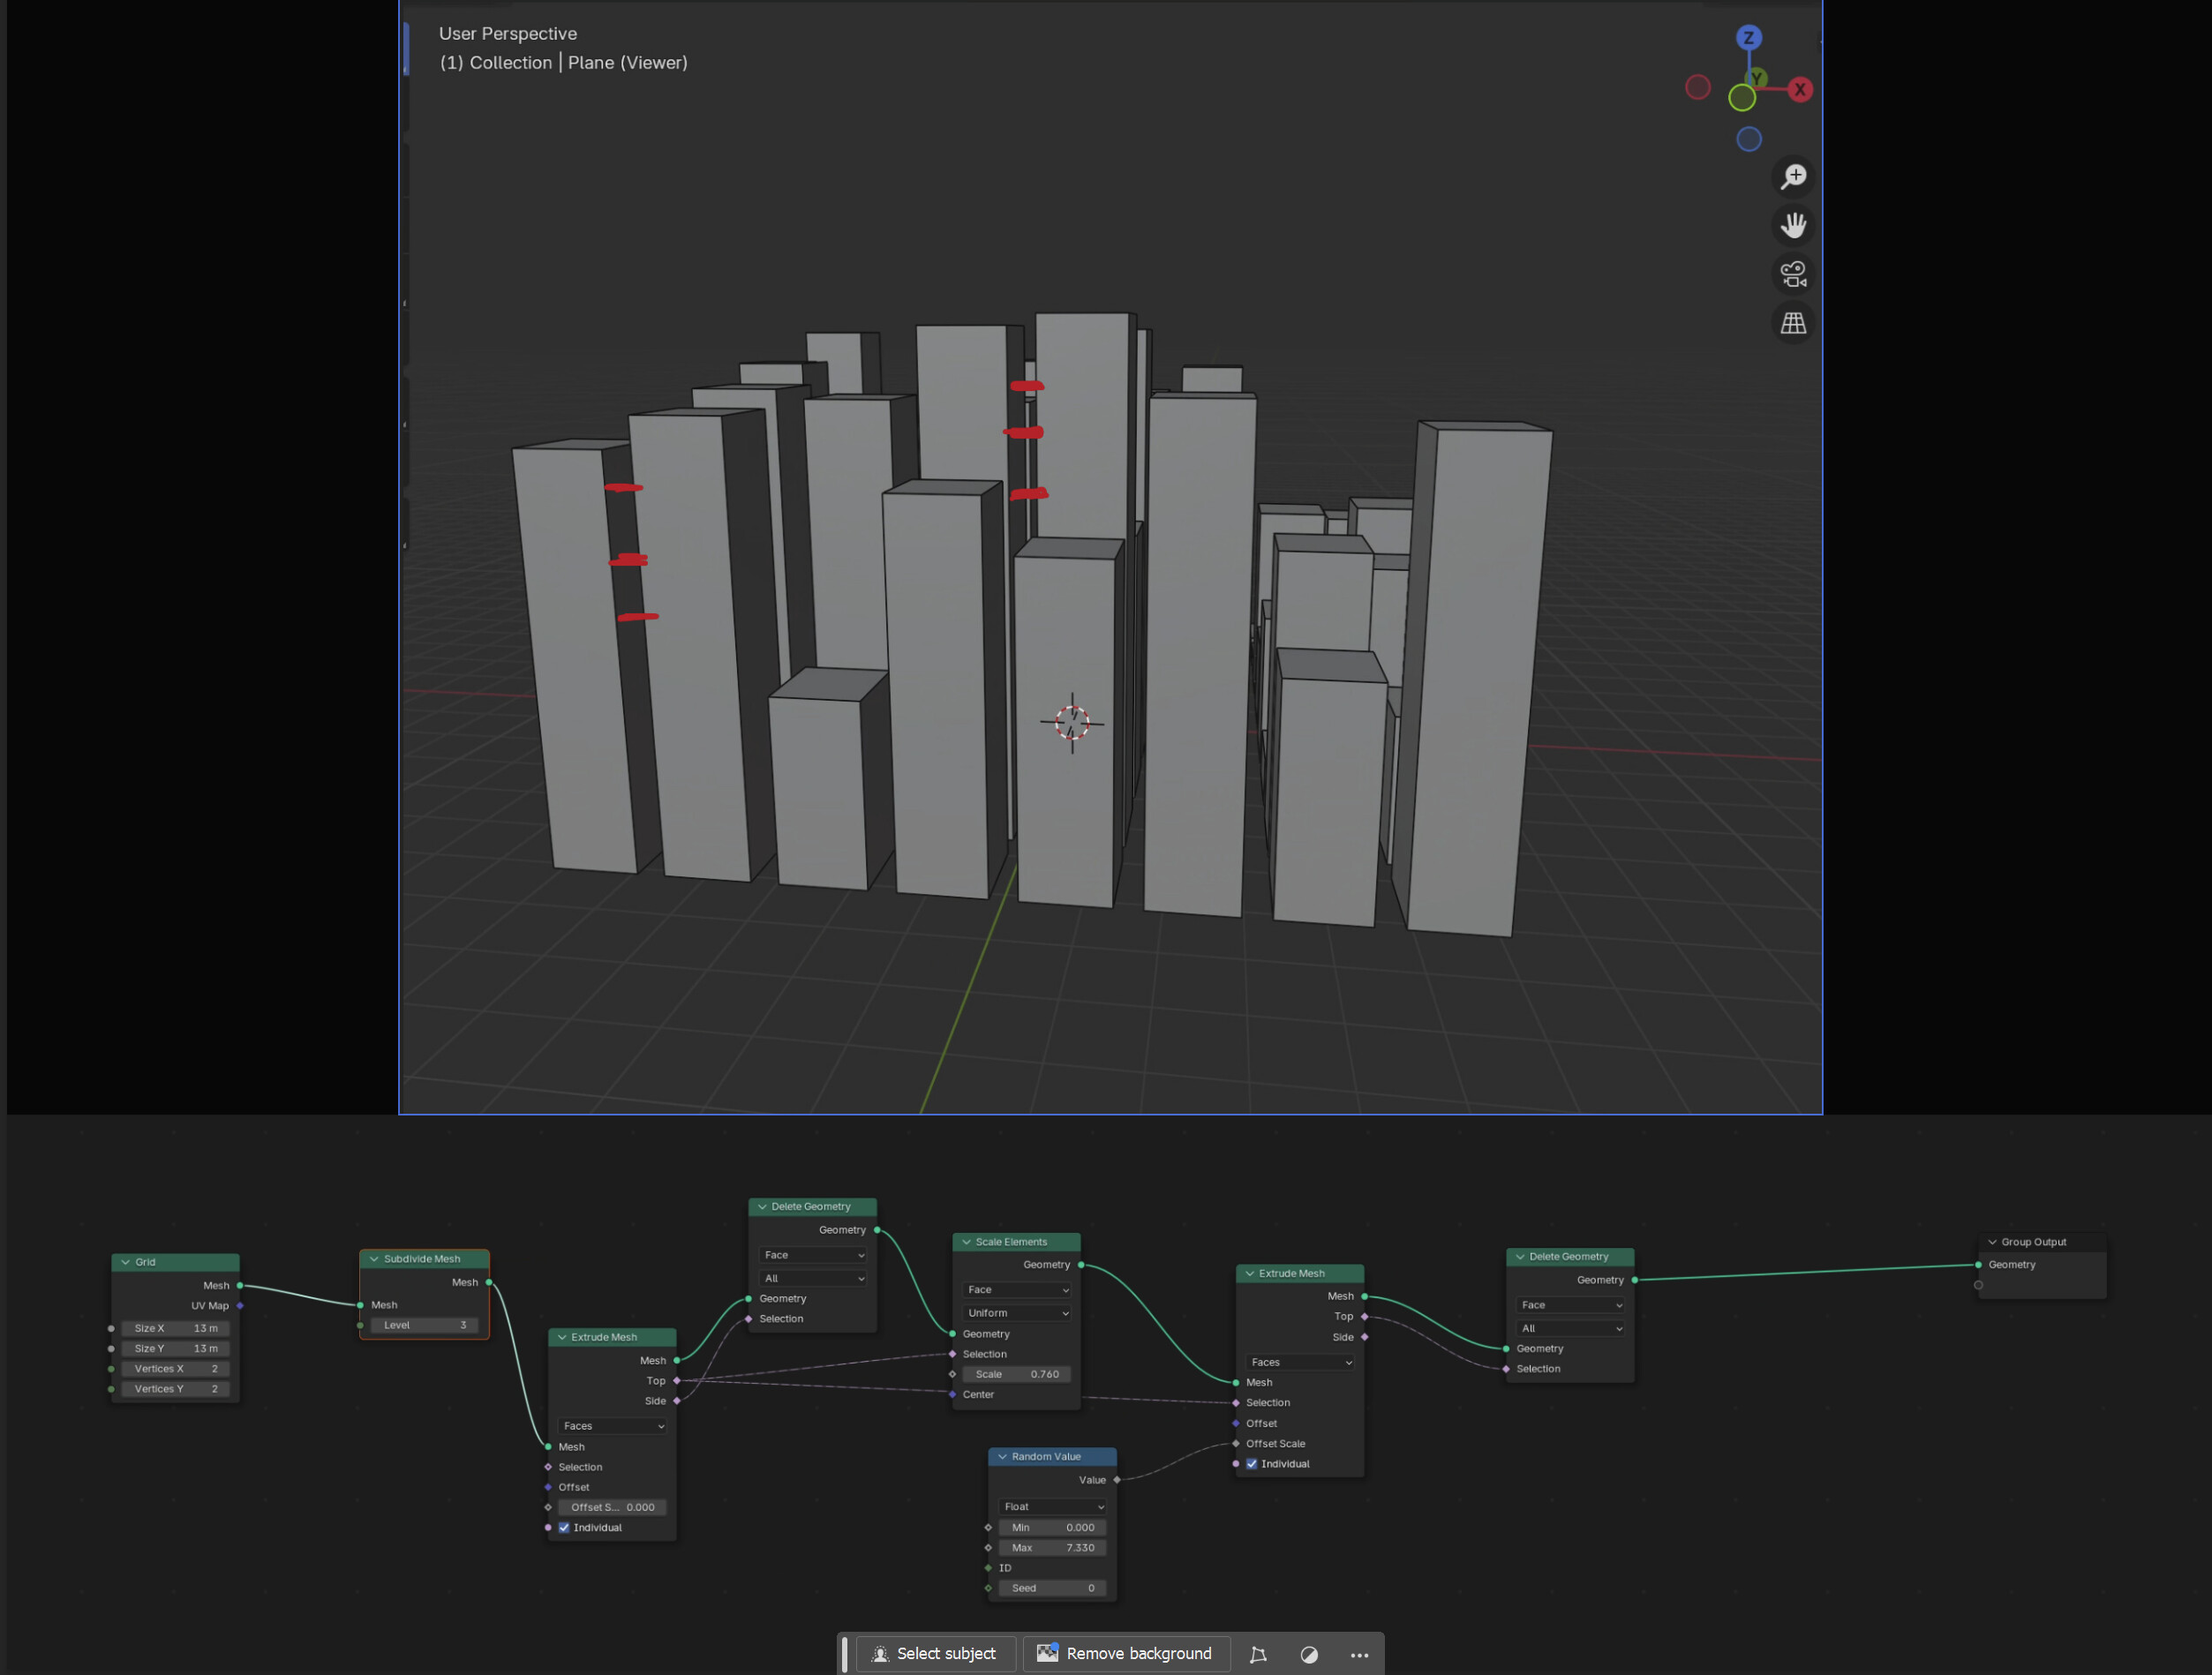Collapse the Scale Elements node
The width and height of the screenshot is (2212, 1675).
966,1242
